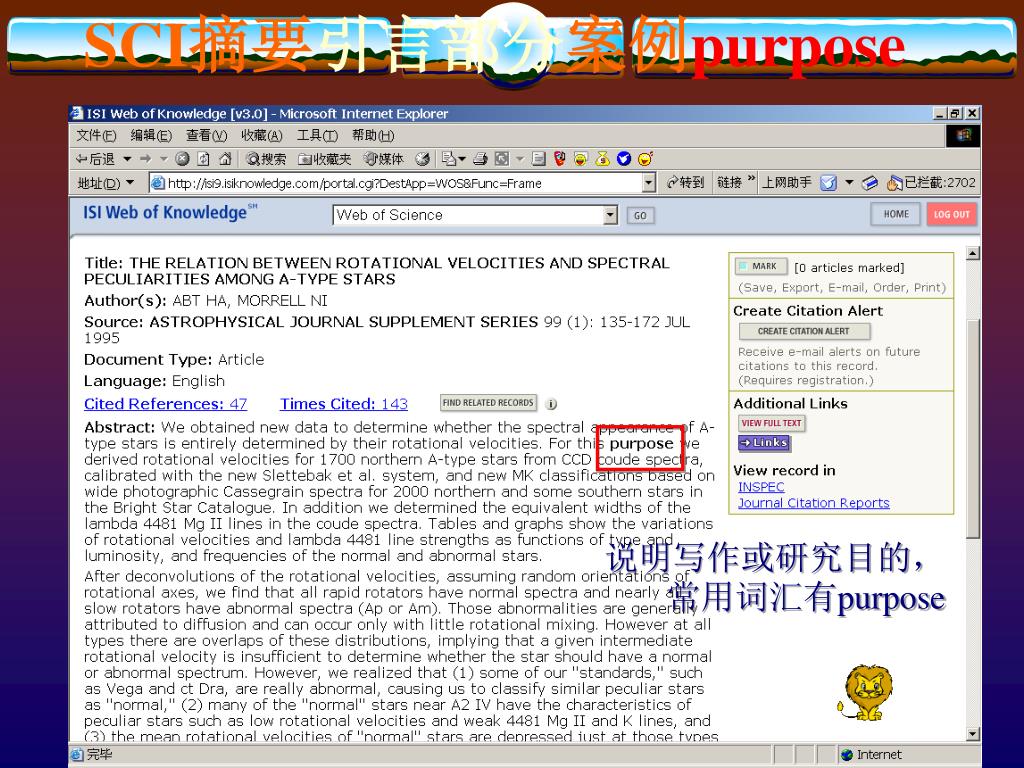1024x768 pixels.
Task: Click the Print icon in toolbar
Action: click(481, 159)
